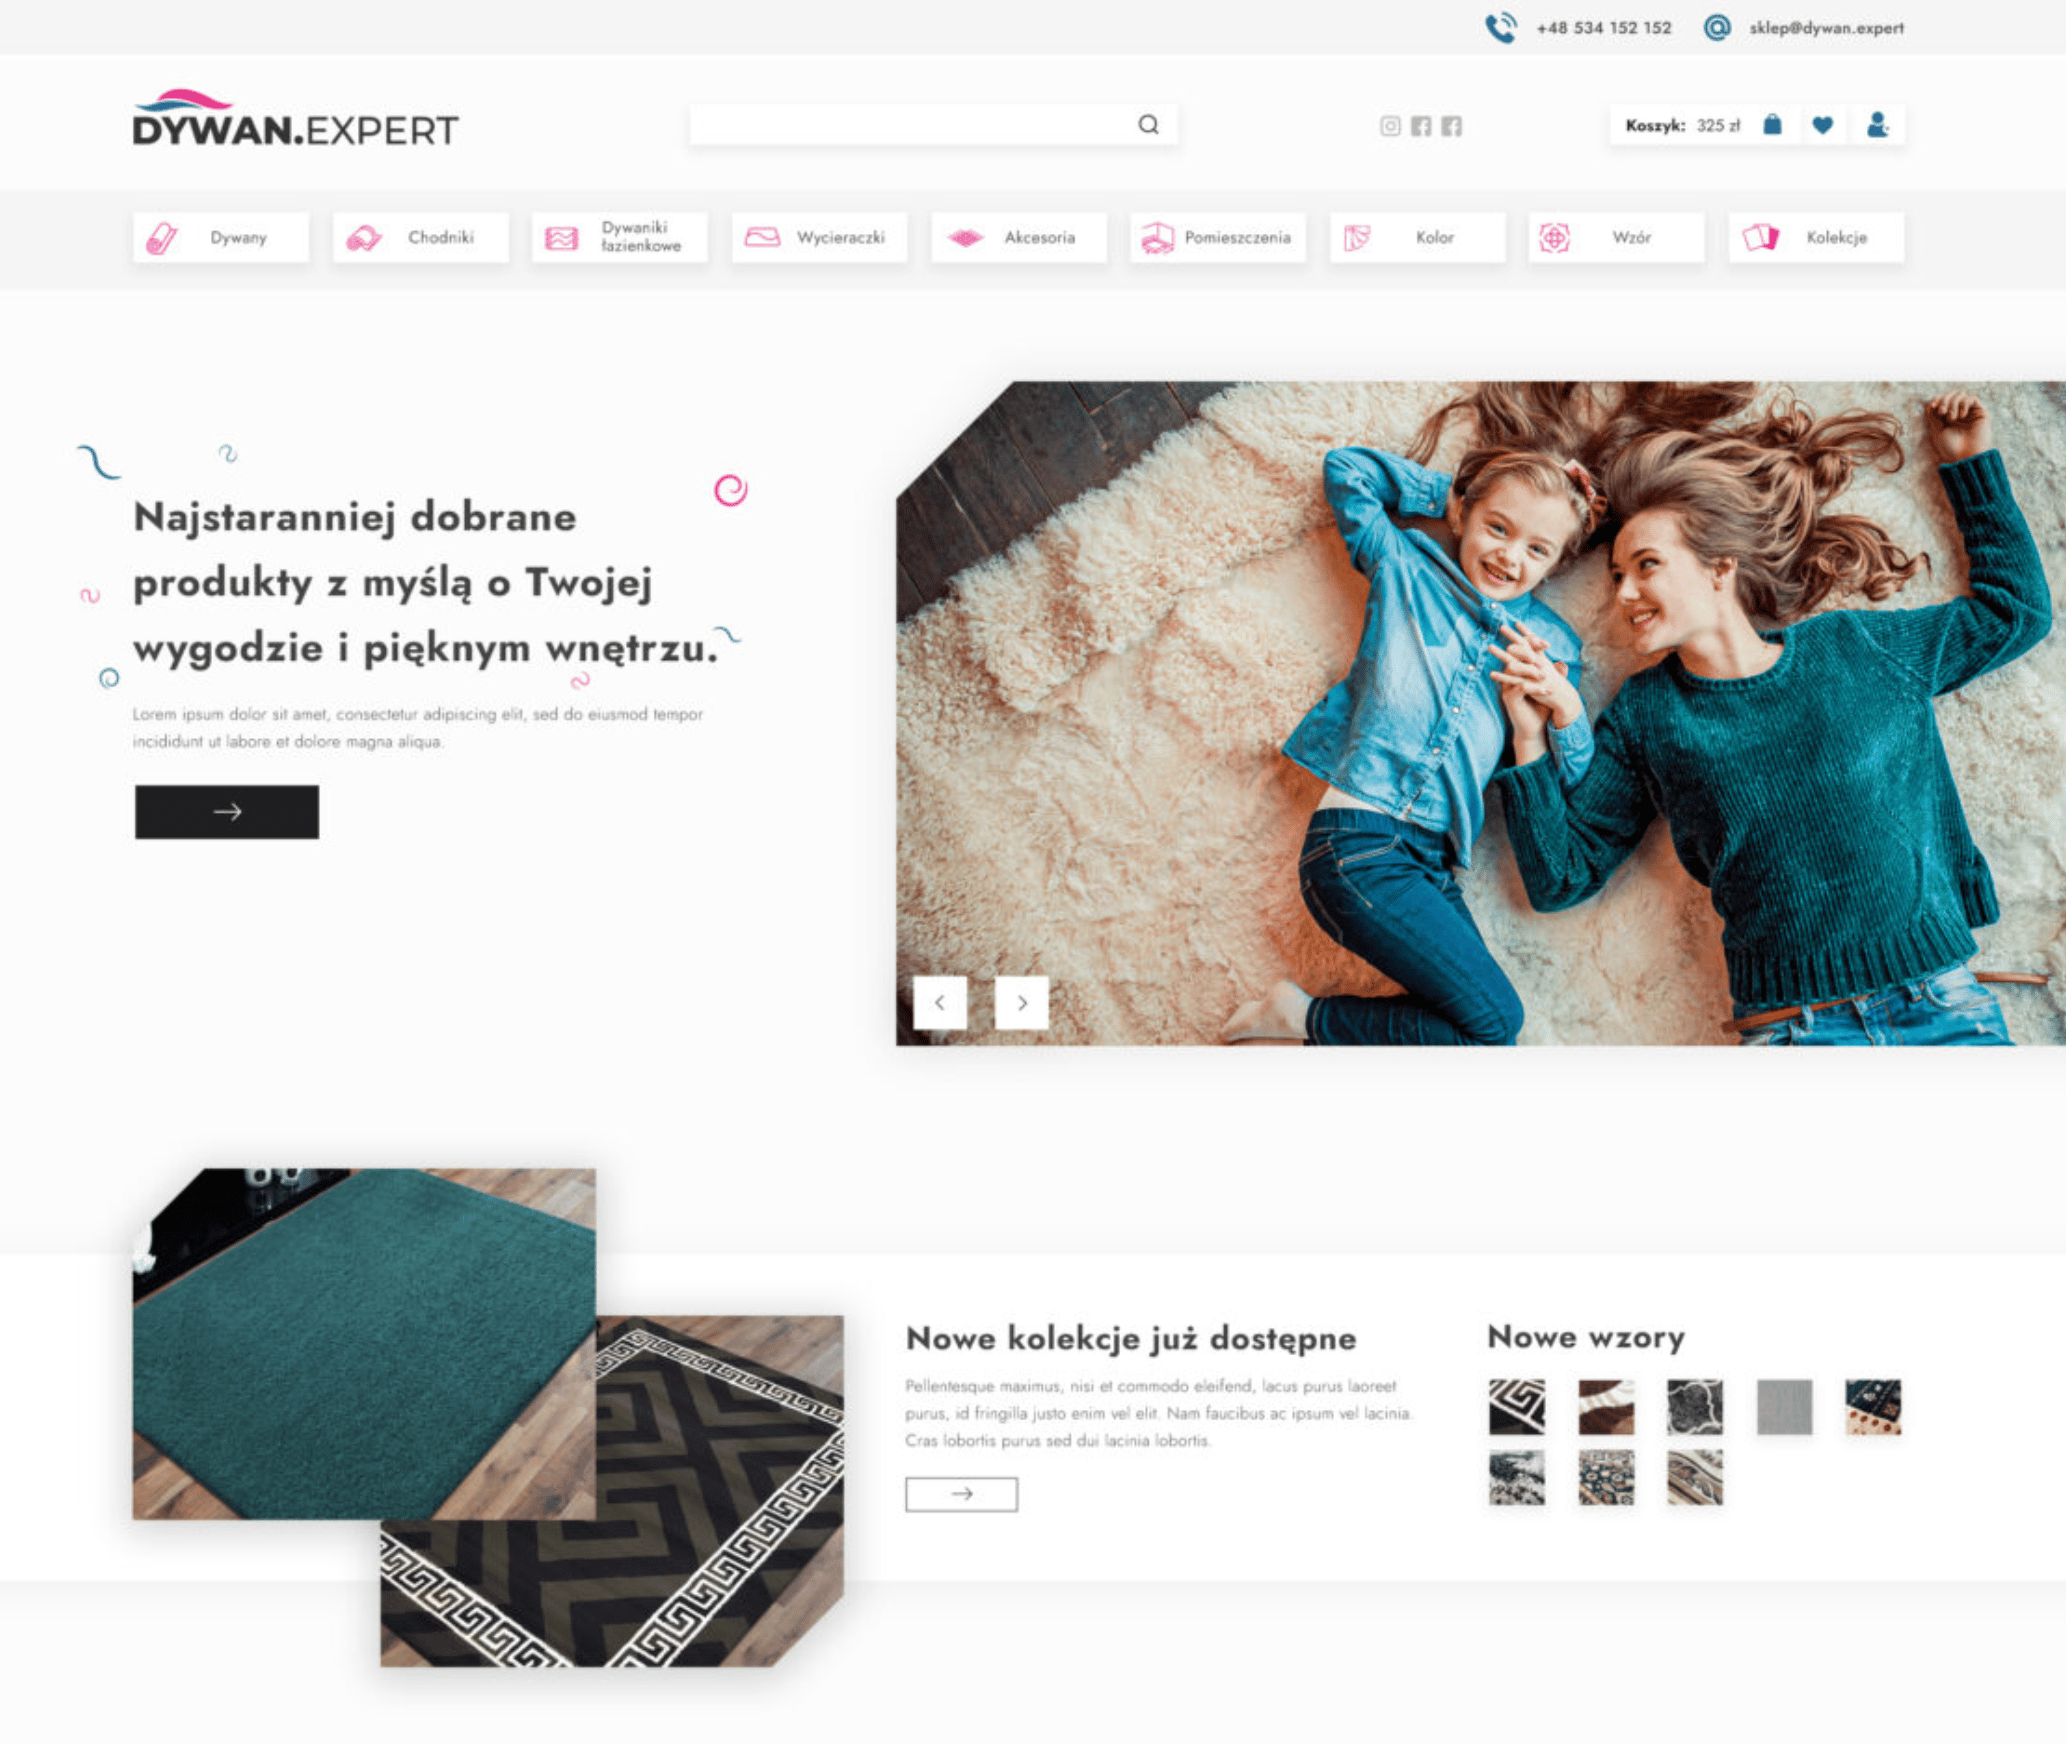Click the email at-sign icon

1717,27
